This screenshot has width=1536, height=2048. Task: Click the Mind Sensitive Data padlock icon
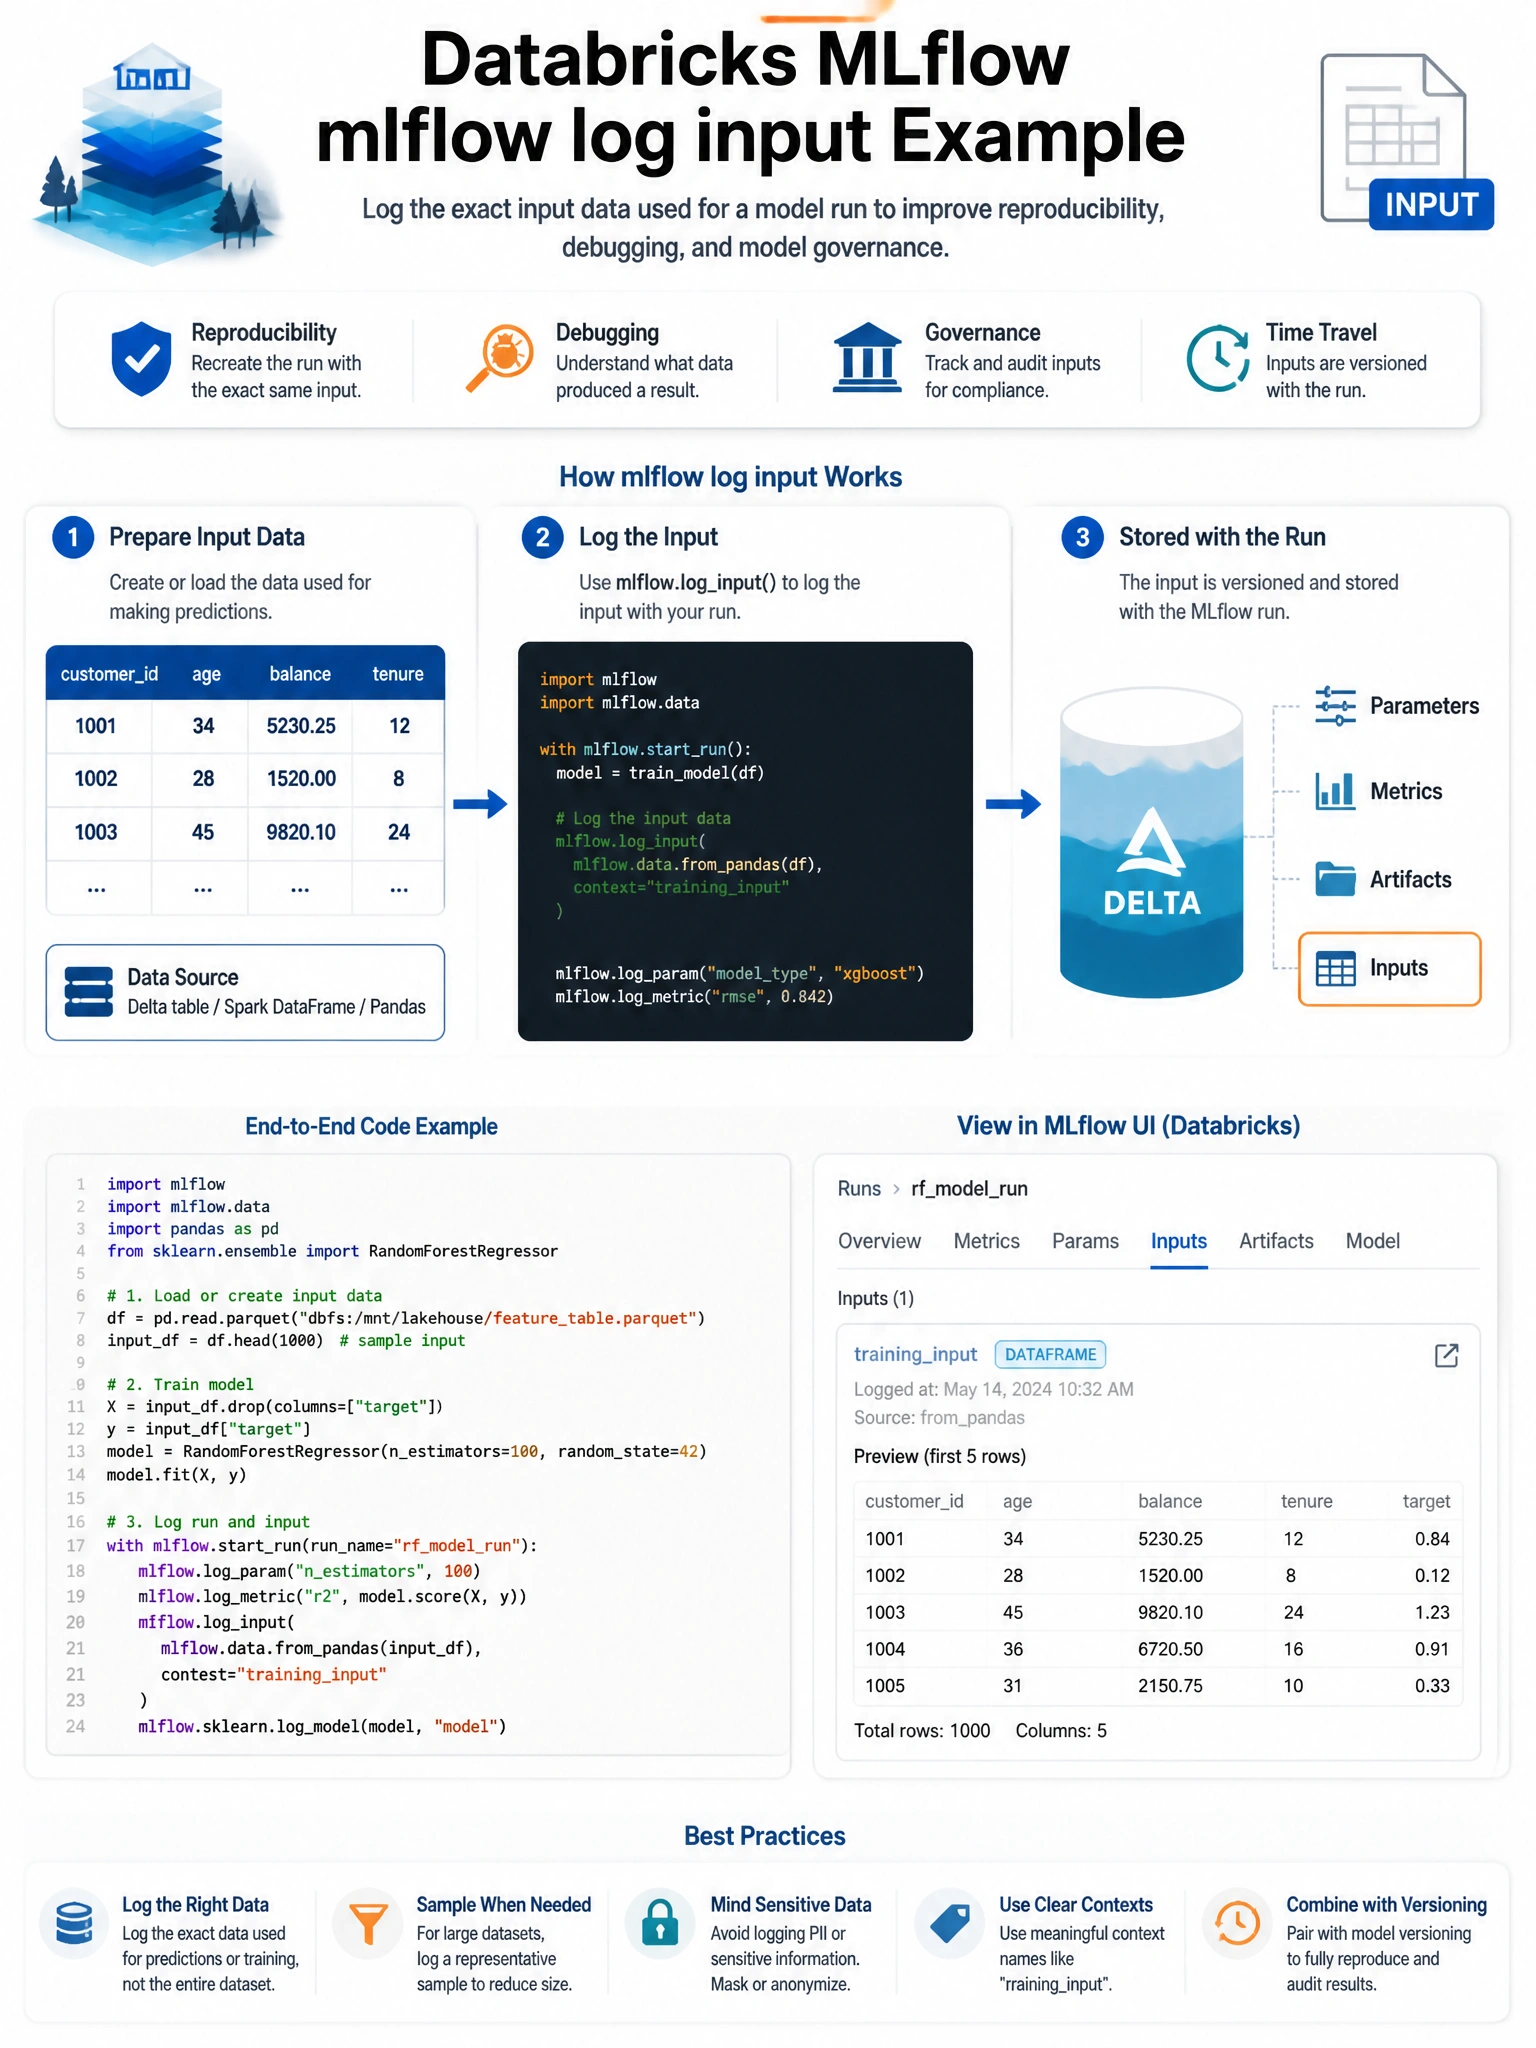pyautogui.click(x=659, y=1922)
